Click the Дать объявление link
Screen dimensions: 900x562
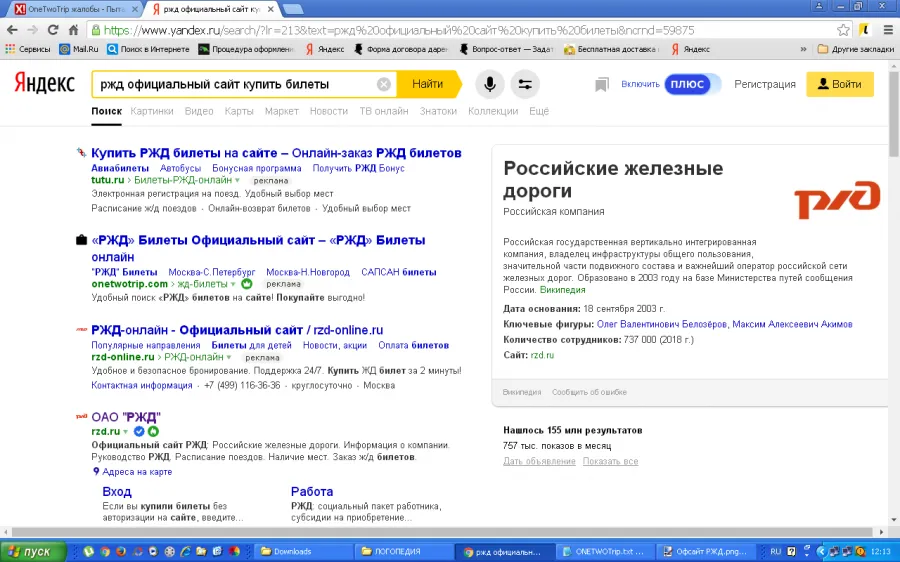[539, 461]
